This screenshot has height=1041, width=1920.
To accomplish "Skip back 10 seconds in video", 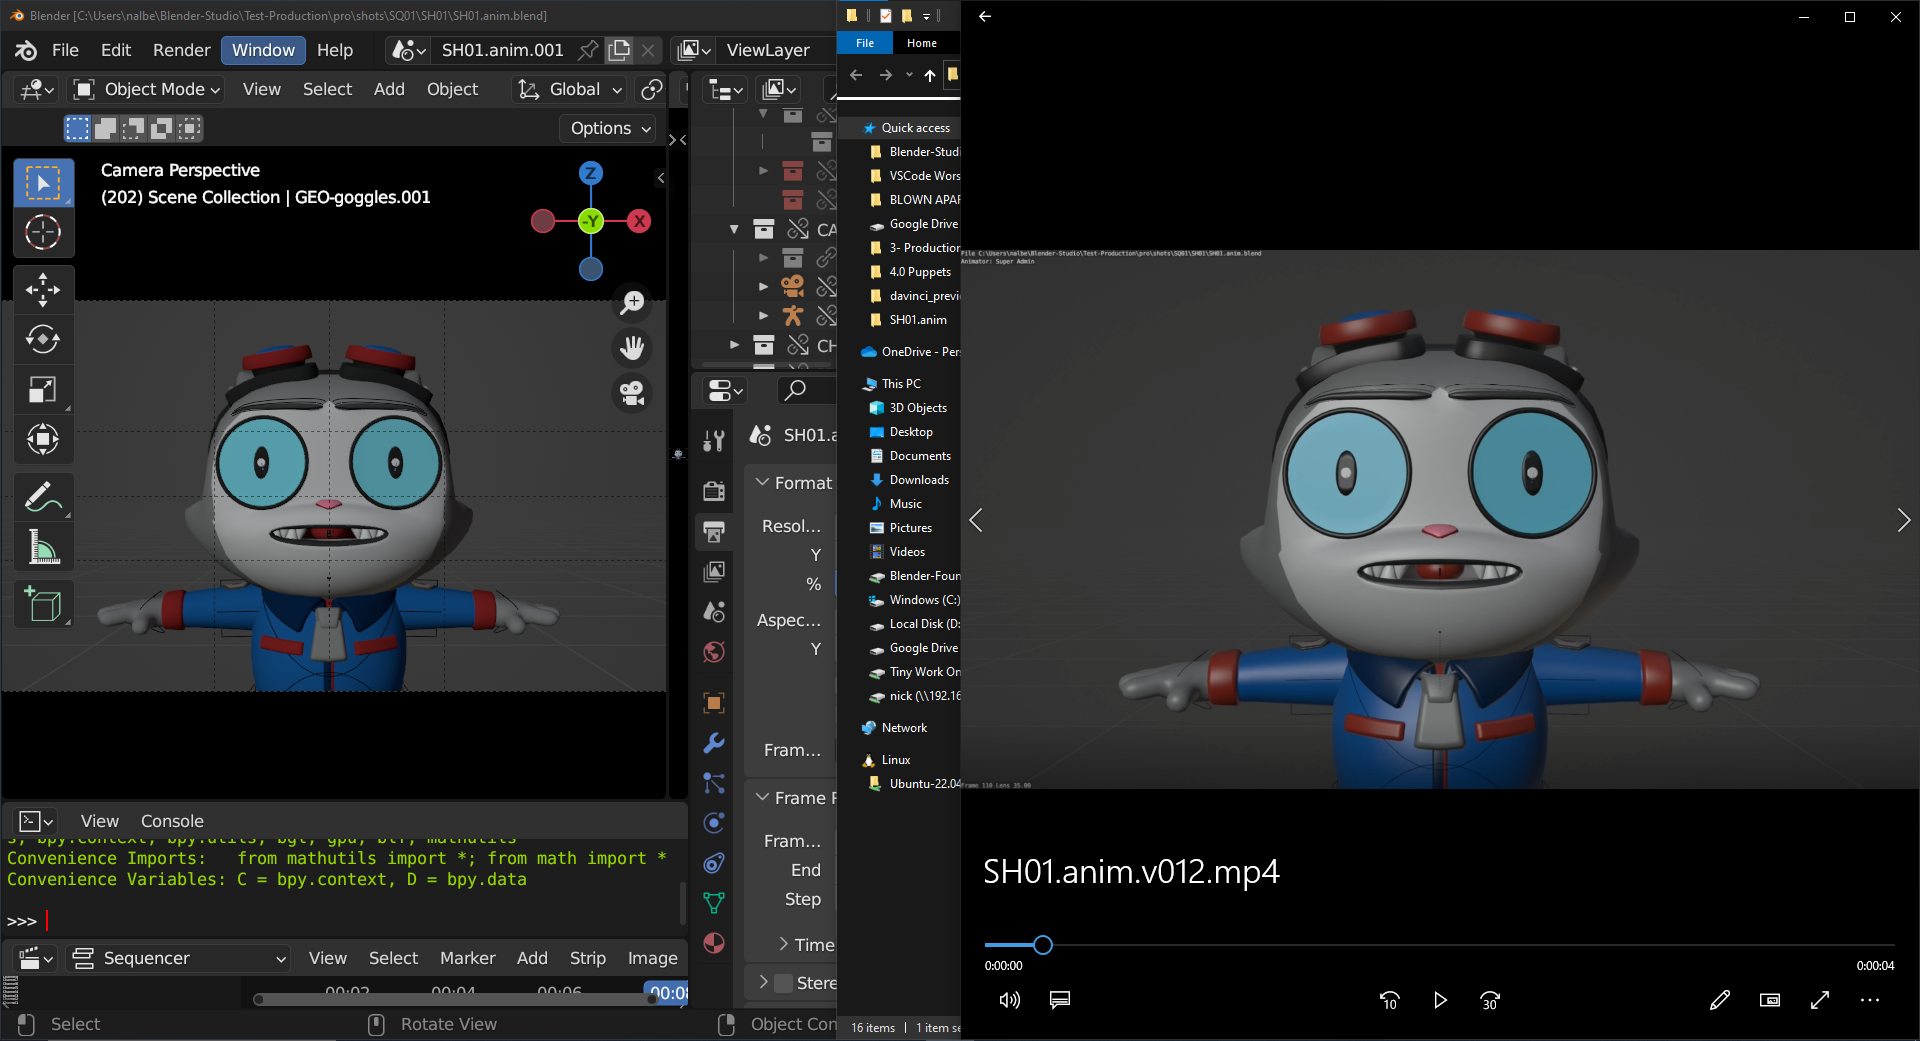I will pyautogui.click(x=1390, y=1000).
